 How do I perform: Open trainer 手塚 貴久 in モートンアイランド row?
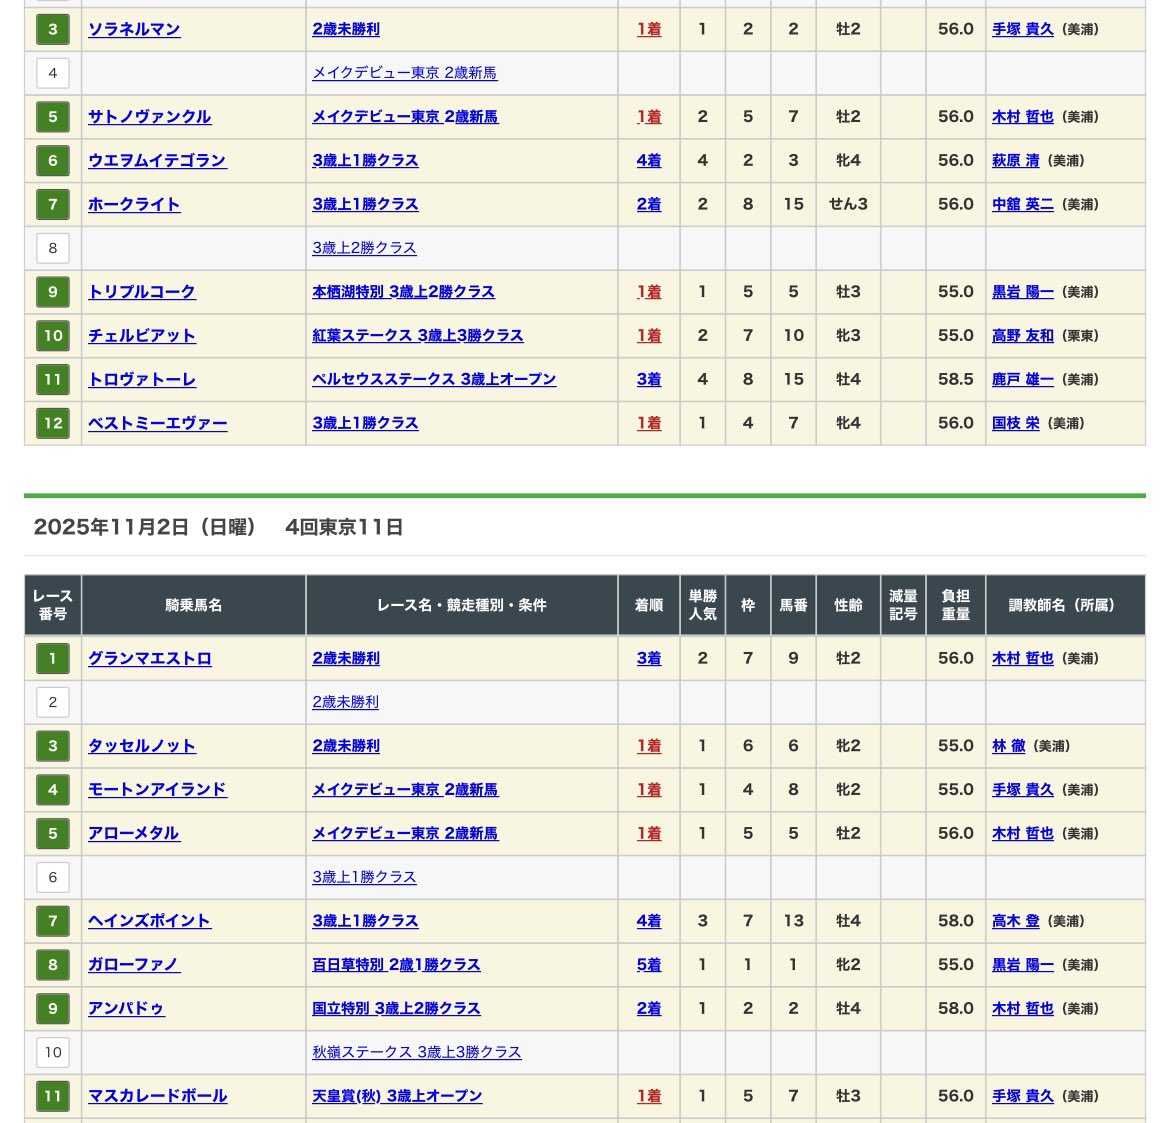click(1022, 789)
